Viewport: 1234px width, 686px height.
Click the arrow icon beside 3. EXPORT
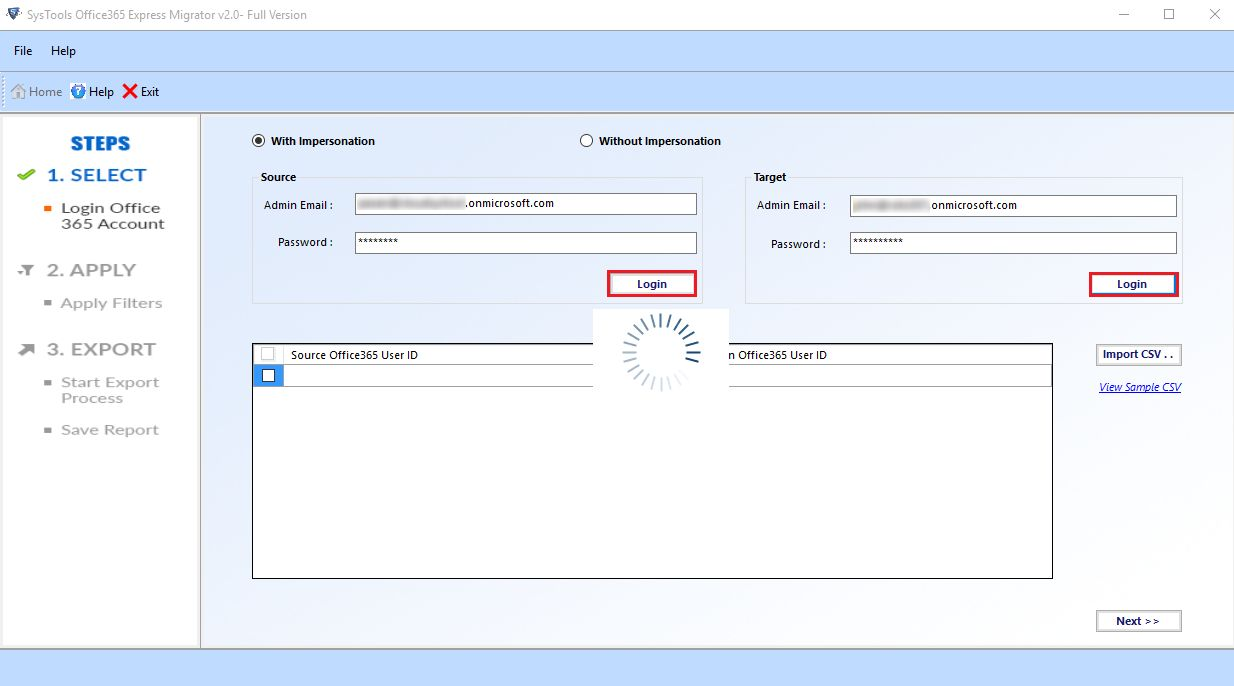pyautogui.click(x=27, y=350)
